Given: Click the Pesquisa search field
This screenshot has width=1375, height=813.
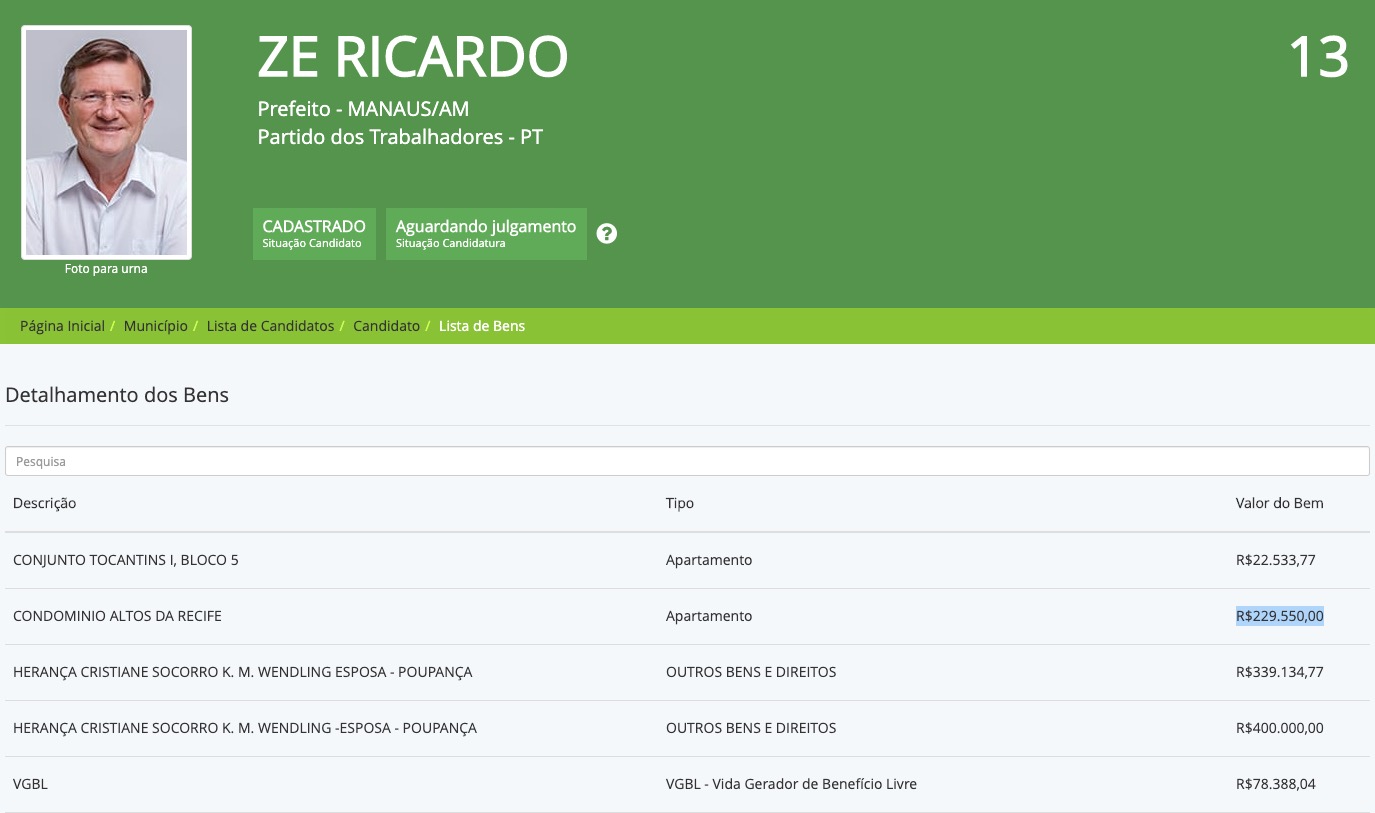Looking at the screenshot, I should tap(687, 461).
